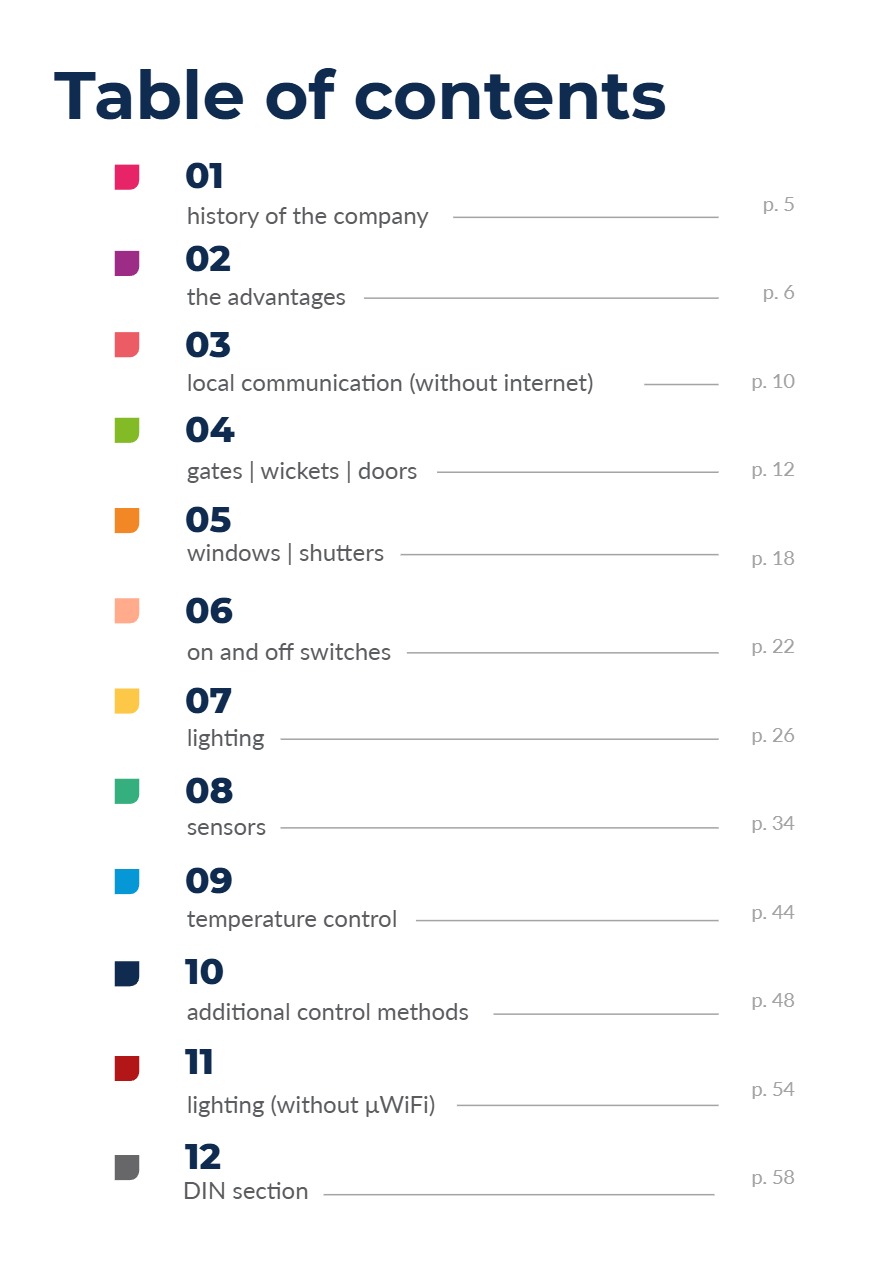Open 'temperature control' entry

coord(292,920)
